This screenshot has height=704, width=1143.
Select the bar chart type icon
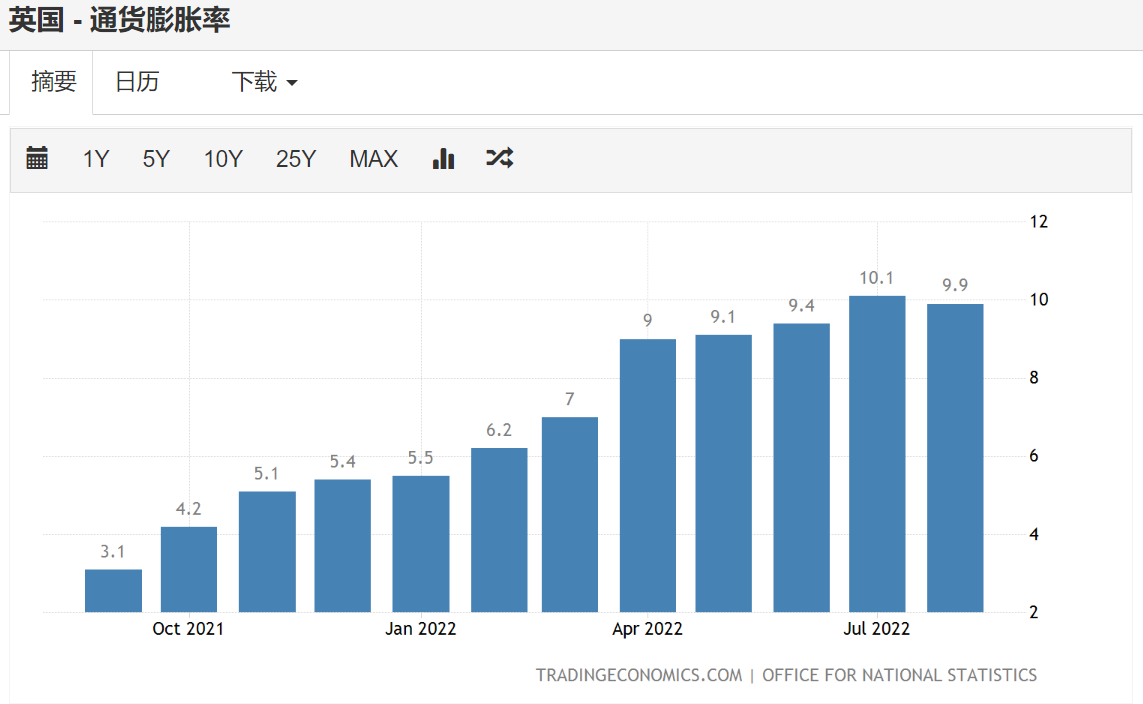click(x=443, y=158)
